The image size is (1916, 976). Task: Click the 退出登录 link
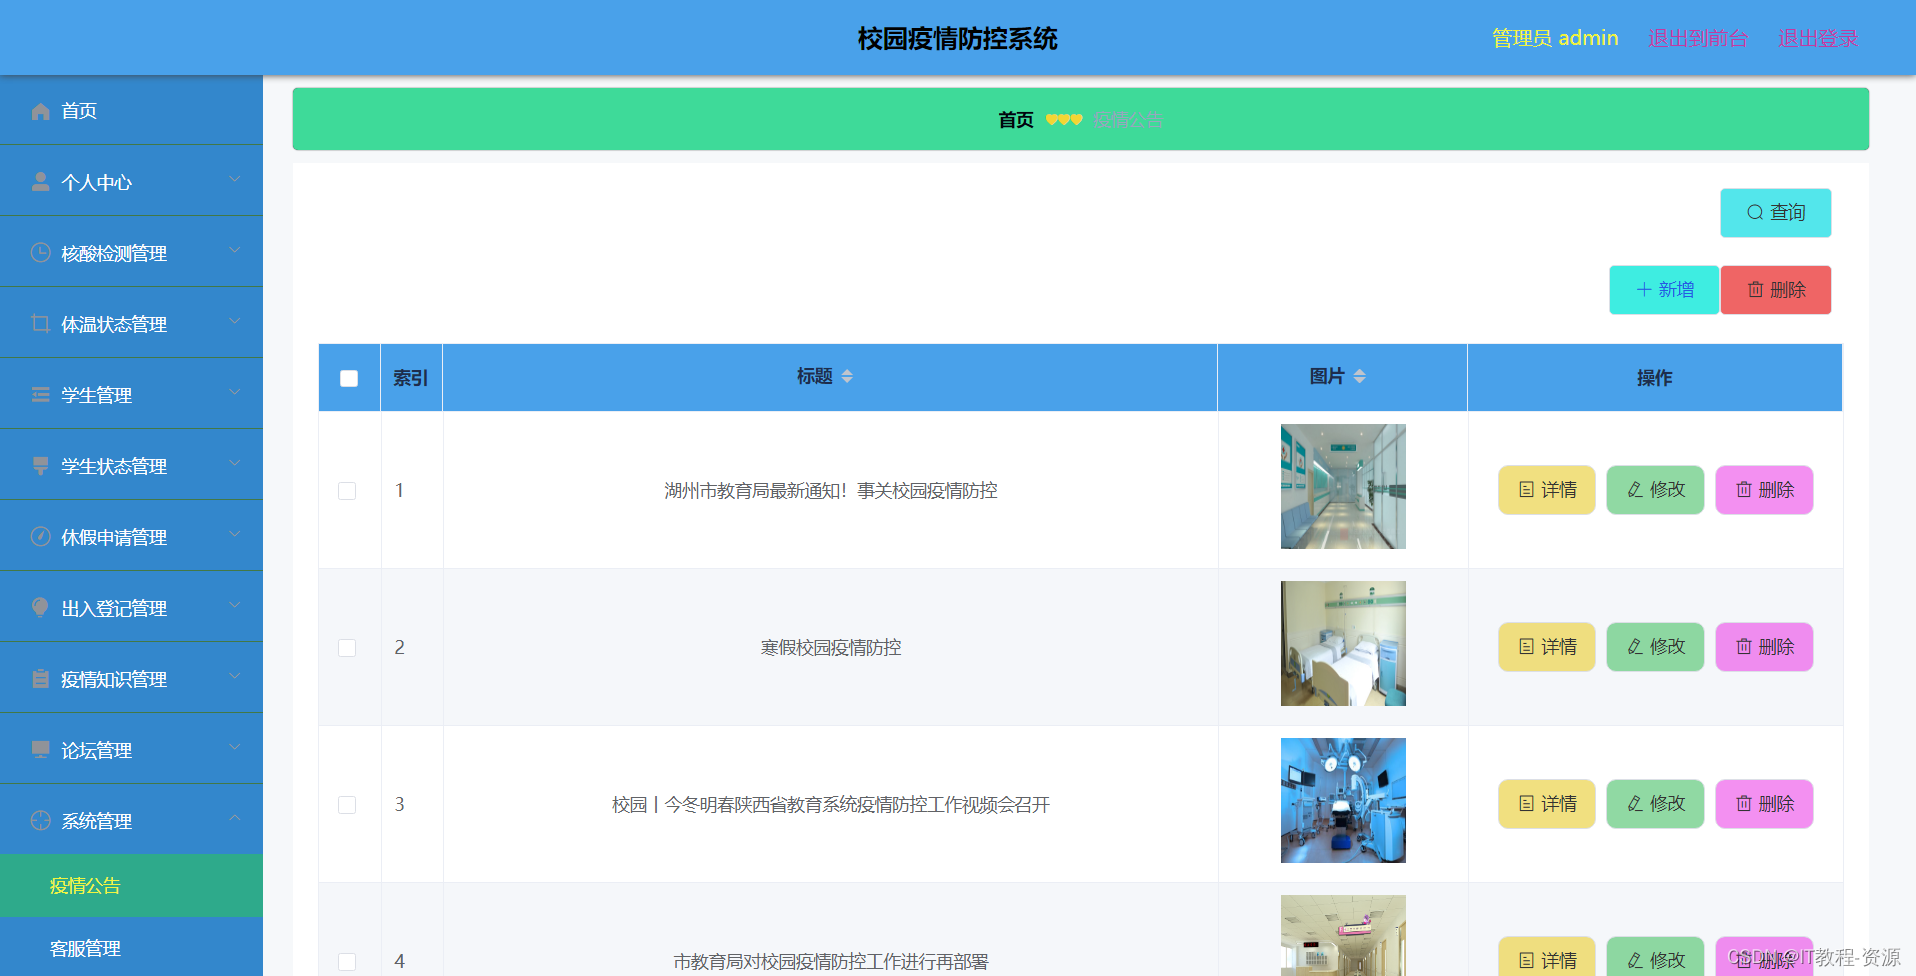point(1818,38)
